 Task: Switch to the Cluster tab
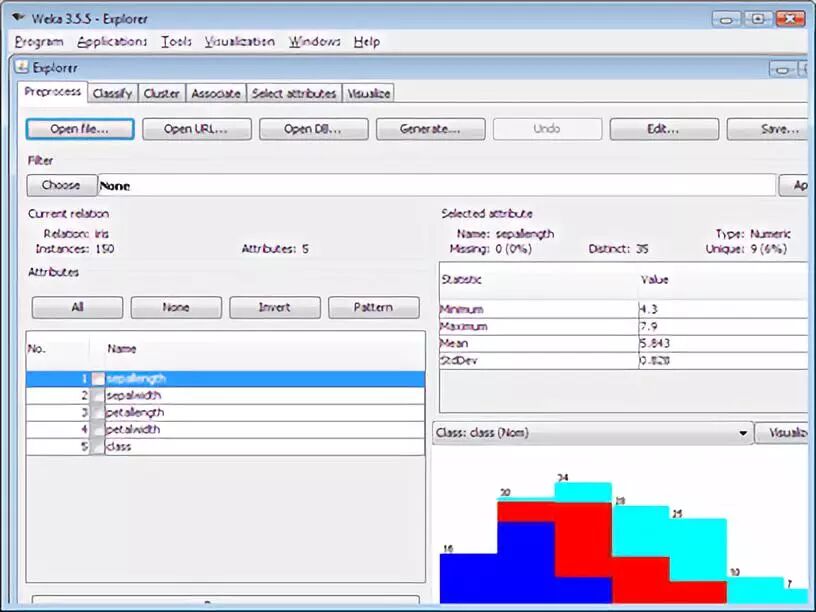(161, 94)
